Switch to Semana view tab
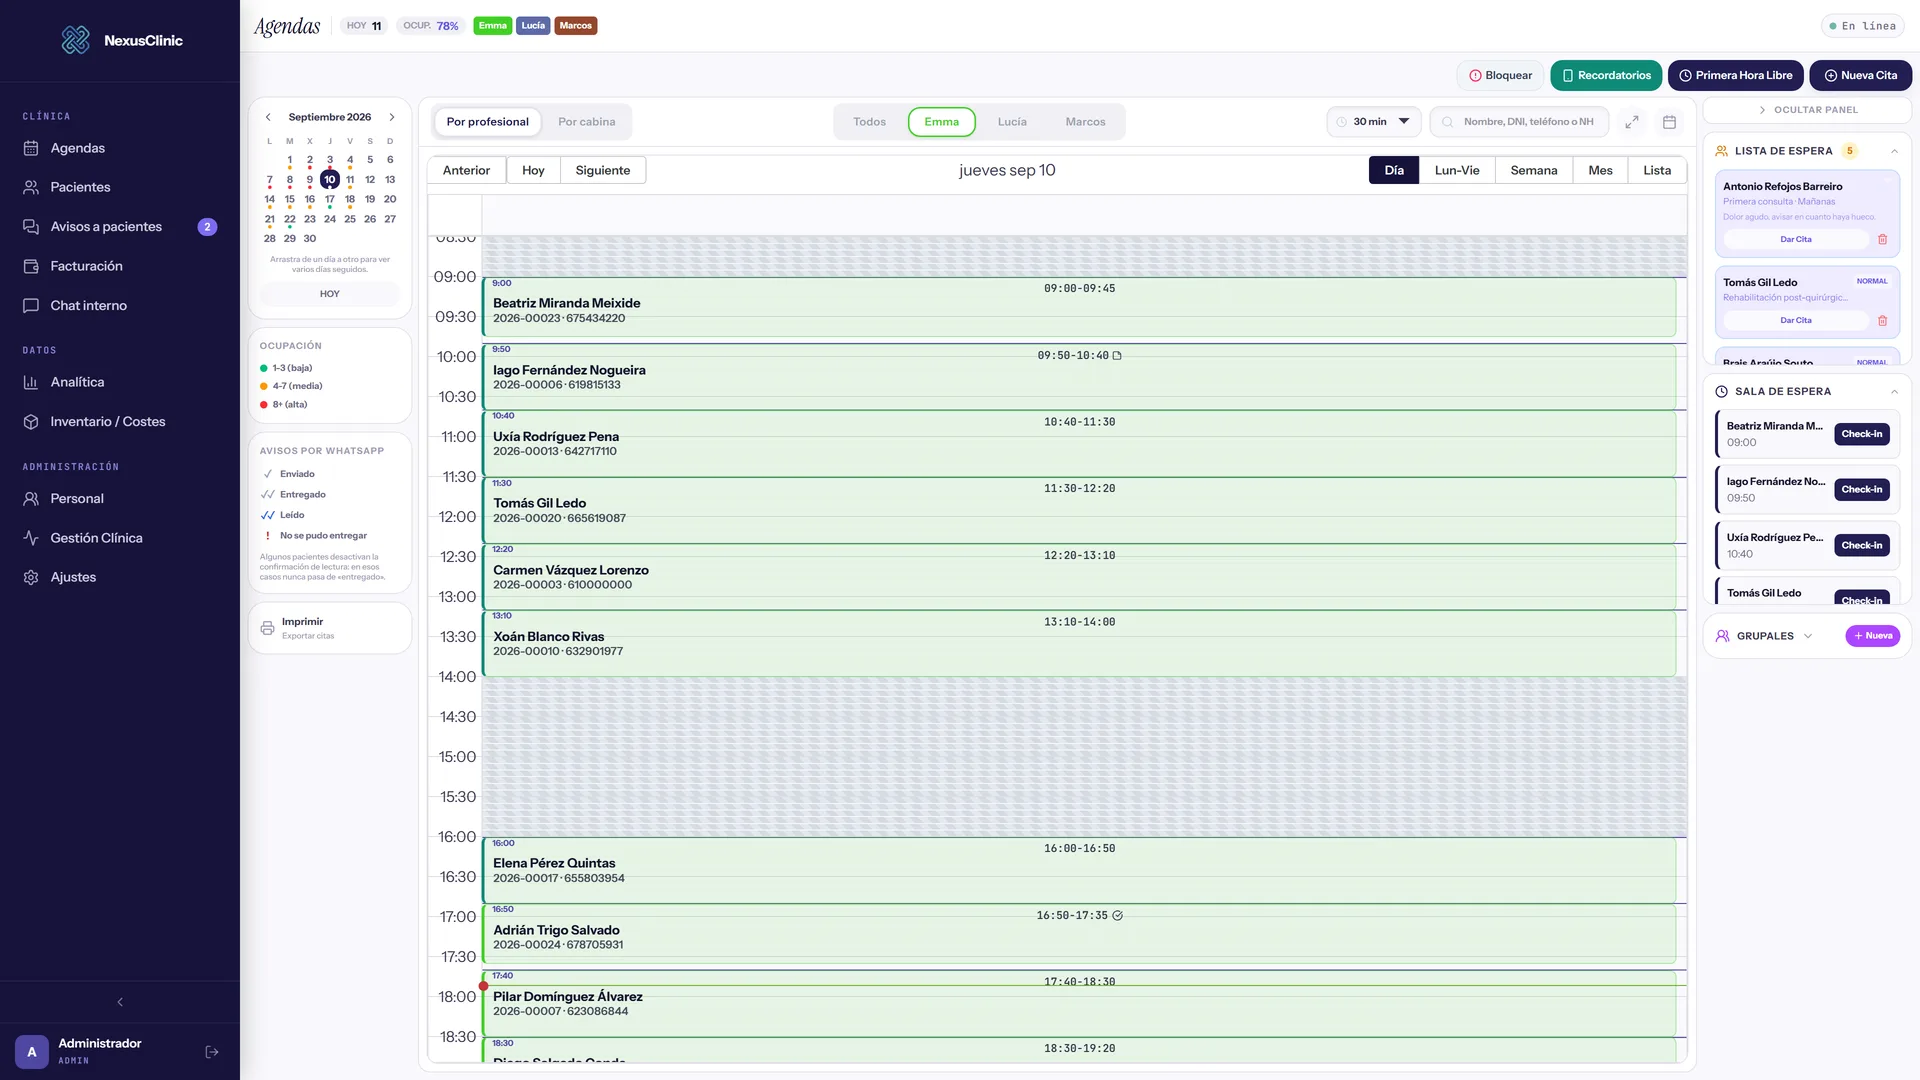 [1534, 171]
